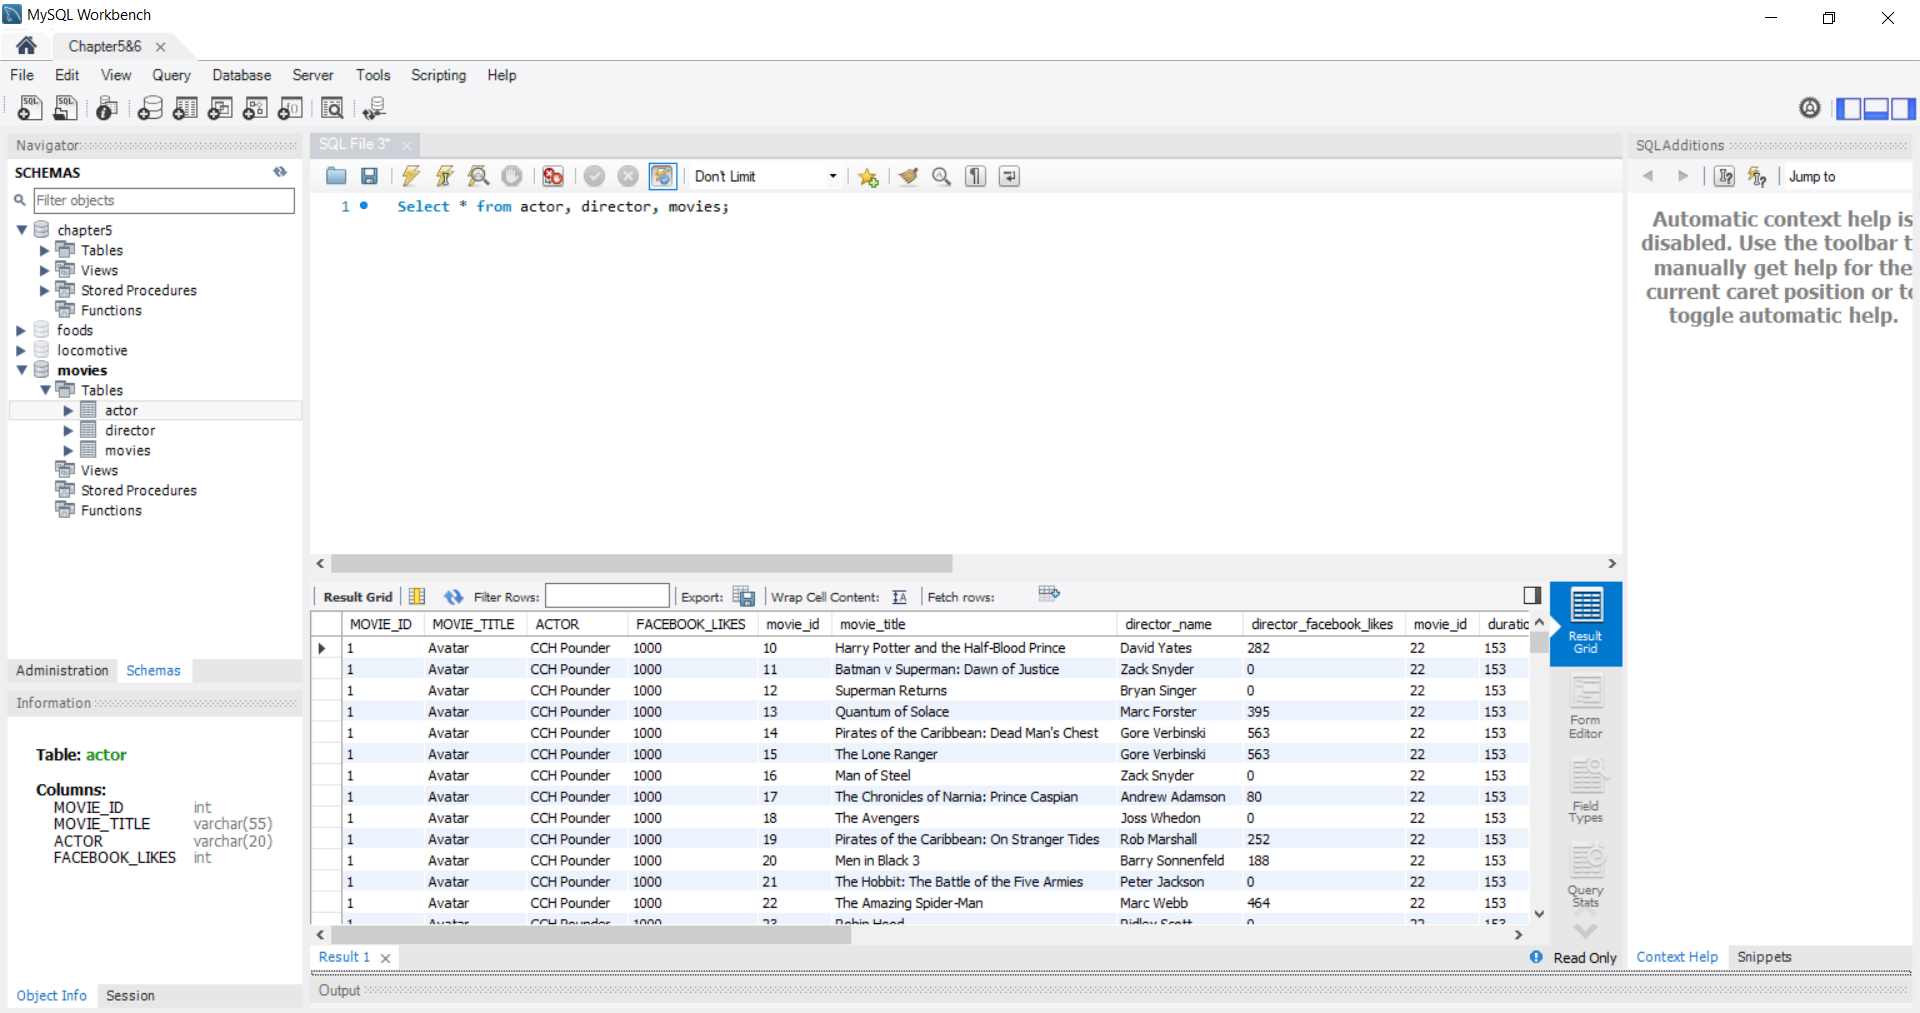Execute the SQL query with lightning bolt
1920x1013 pixels.
click(x=410, y=176)
